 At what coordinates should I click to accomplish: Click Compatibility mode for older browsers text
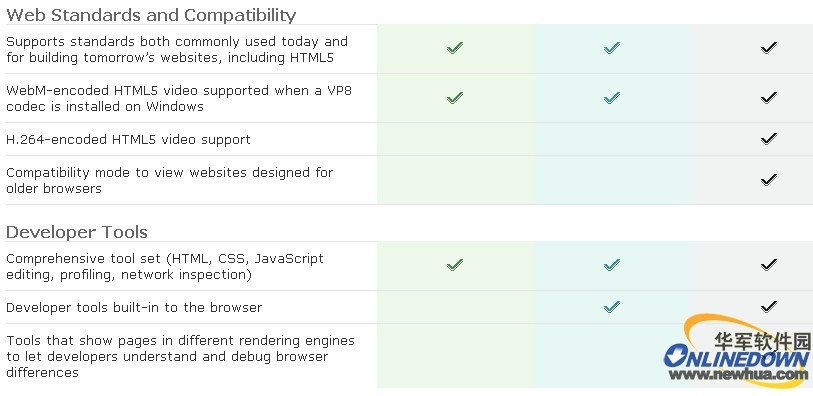169,180
